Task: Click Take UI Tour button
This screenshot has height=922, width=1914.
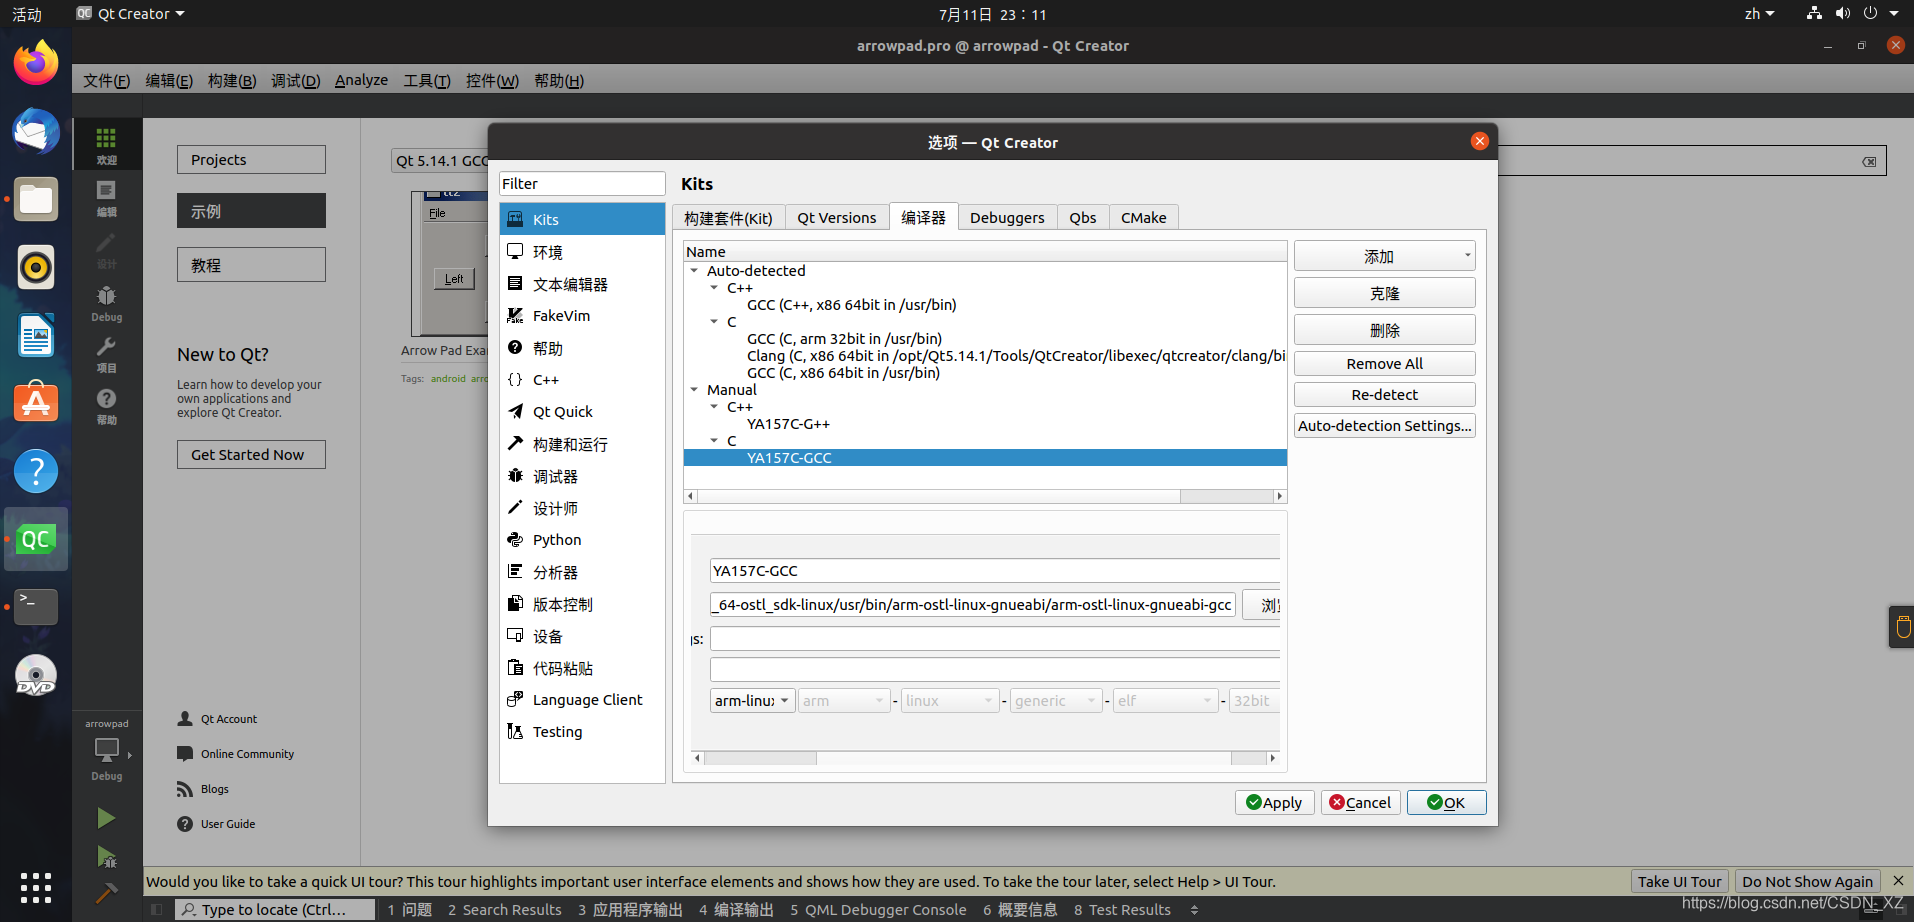Action: point(1679,881)
